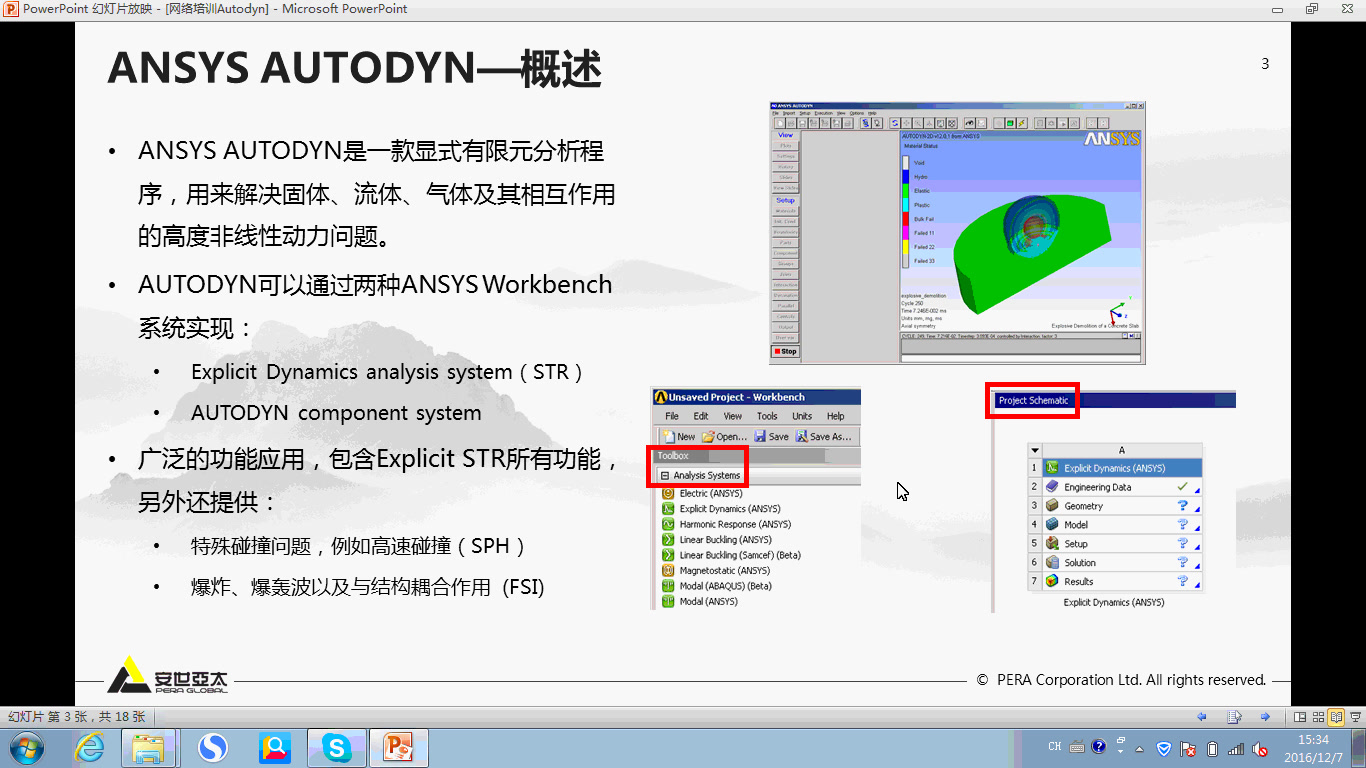This screenshot has width=1366, height=768.
Task: Open Help menu in Workbench screenshot
Action: 836,416
